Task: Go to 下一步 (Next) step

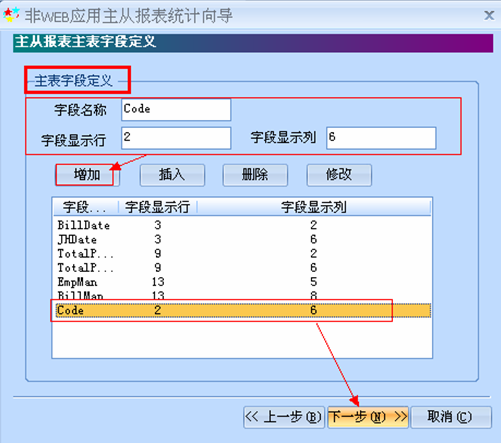Action: point(368,417)
